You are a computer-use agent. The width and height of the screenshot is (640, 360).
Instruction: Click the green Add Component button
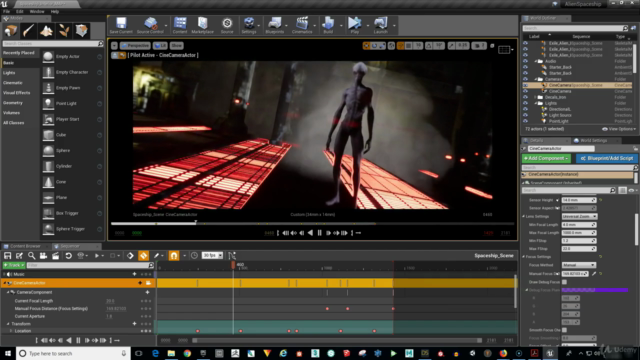pyautogui.click(x=547, y=158)
